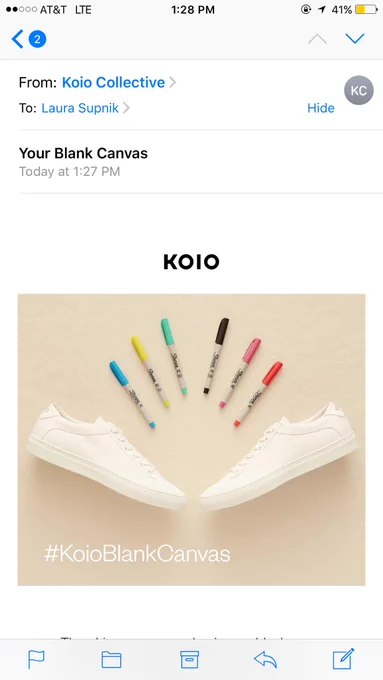Go to previous message with up arrow
The height and width of the screenshot is (680, 383).
click(x=317, y=39)
